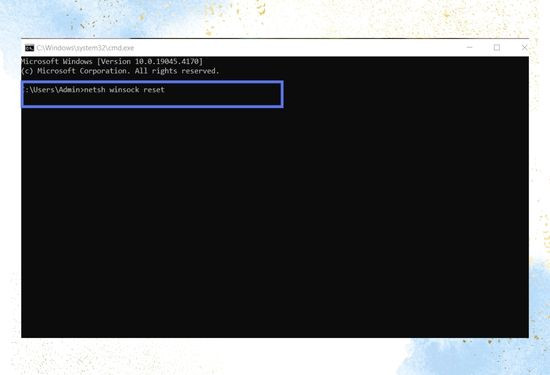The image size is (550, 375).
Task: Close the Command Prompt window
Action: coord(524,47)
